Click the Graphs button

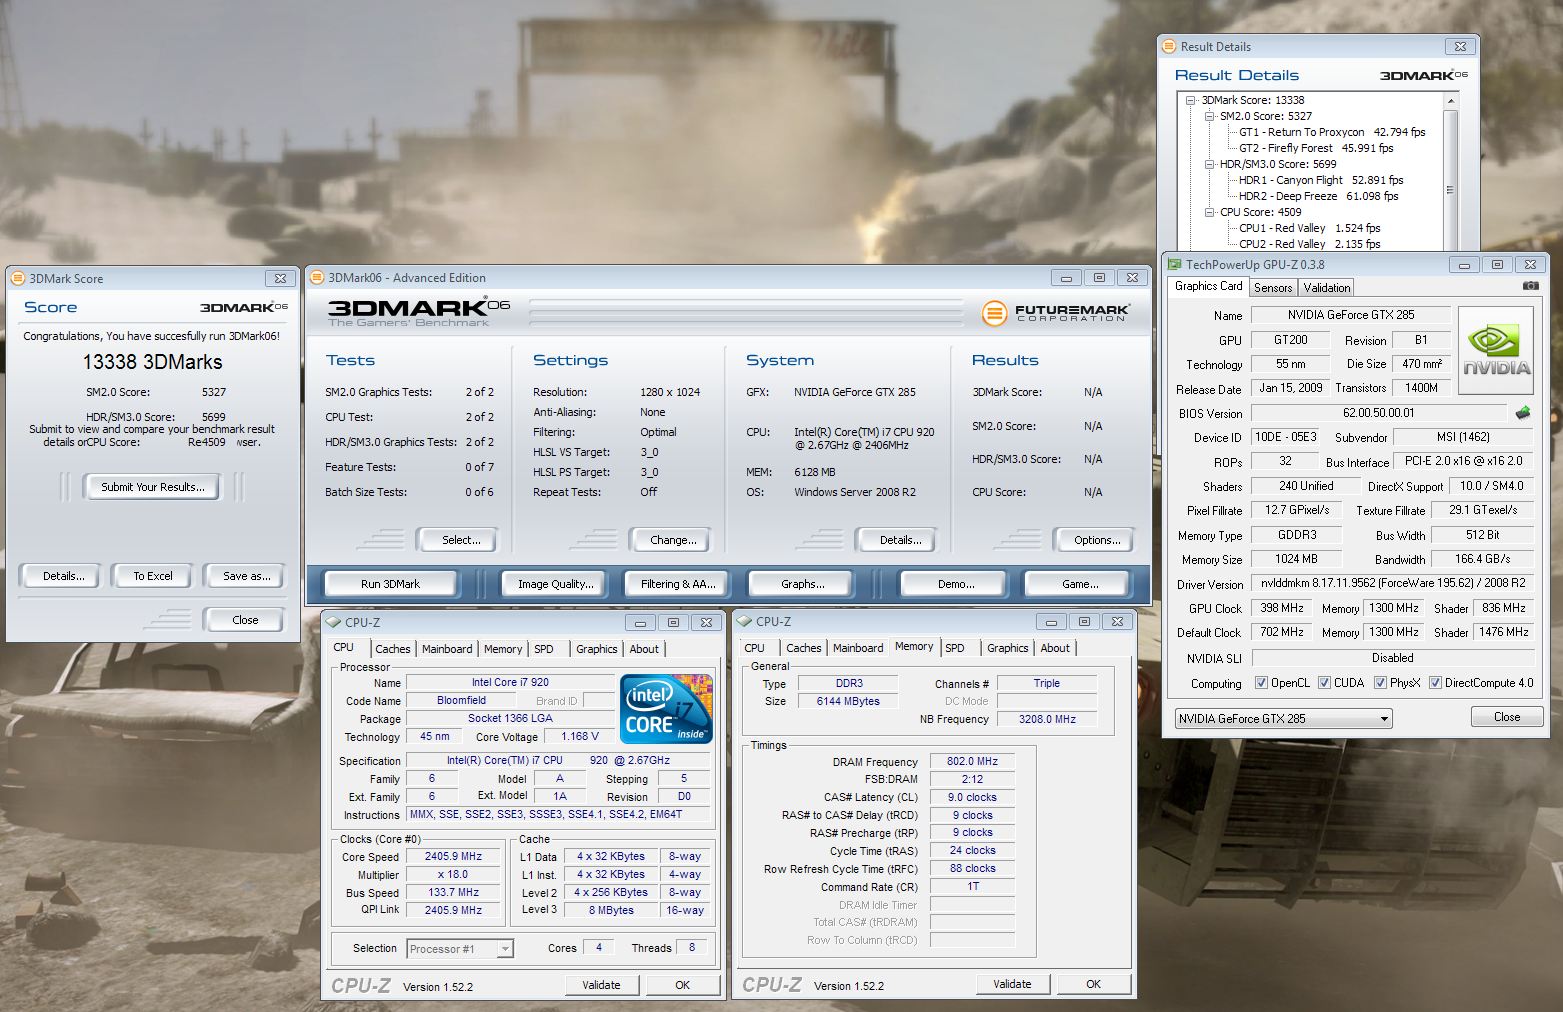(803, 584)
